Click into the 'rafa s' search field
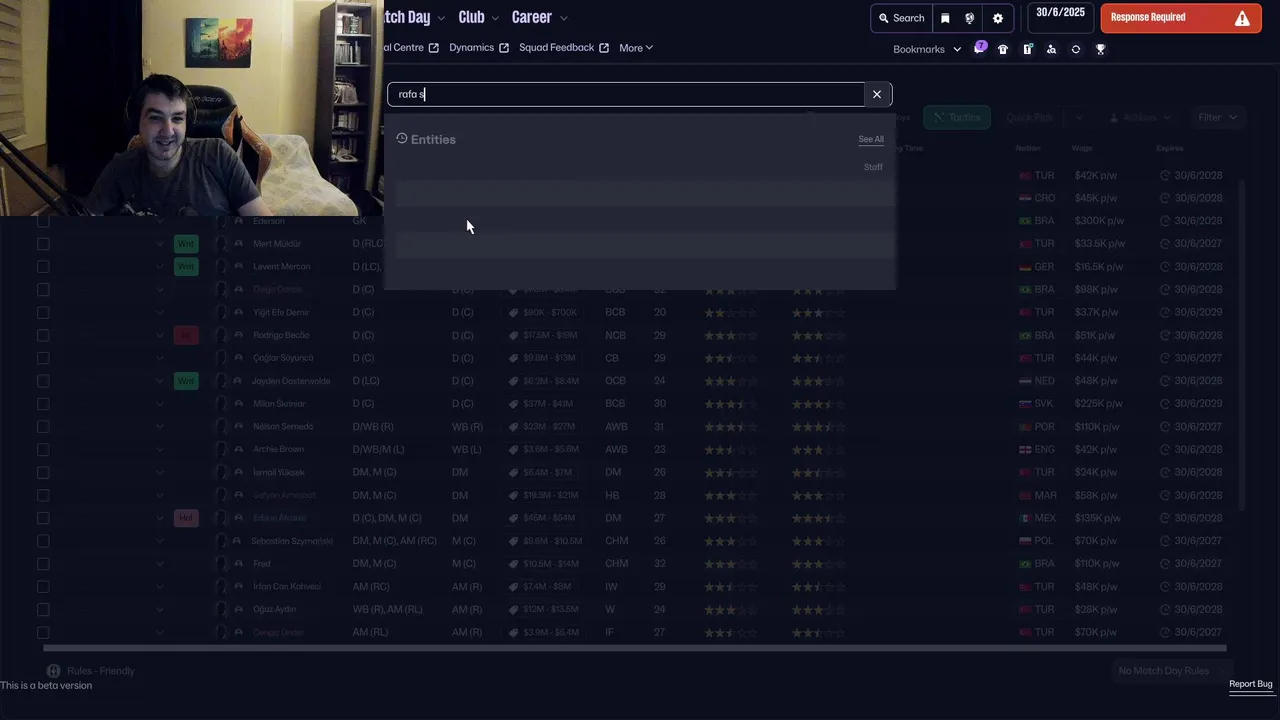The width and height of the screenshot is (1280, 720). (x=626, y=94)
